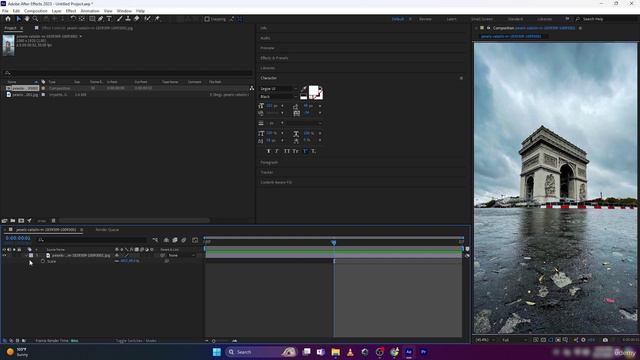This screenshot has width=640, height=360.
Task: Open the Parent & Link None dropdown
Action: 181,256
